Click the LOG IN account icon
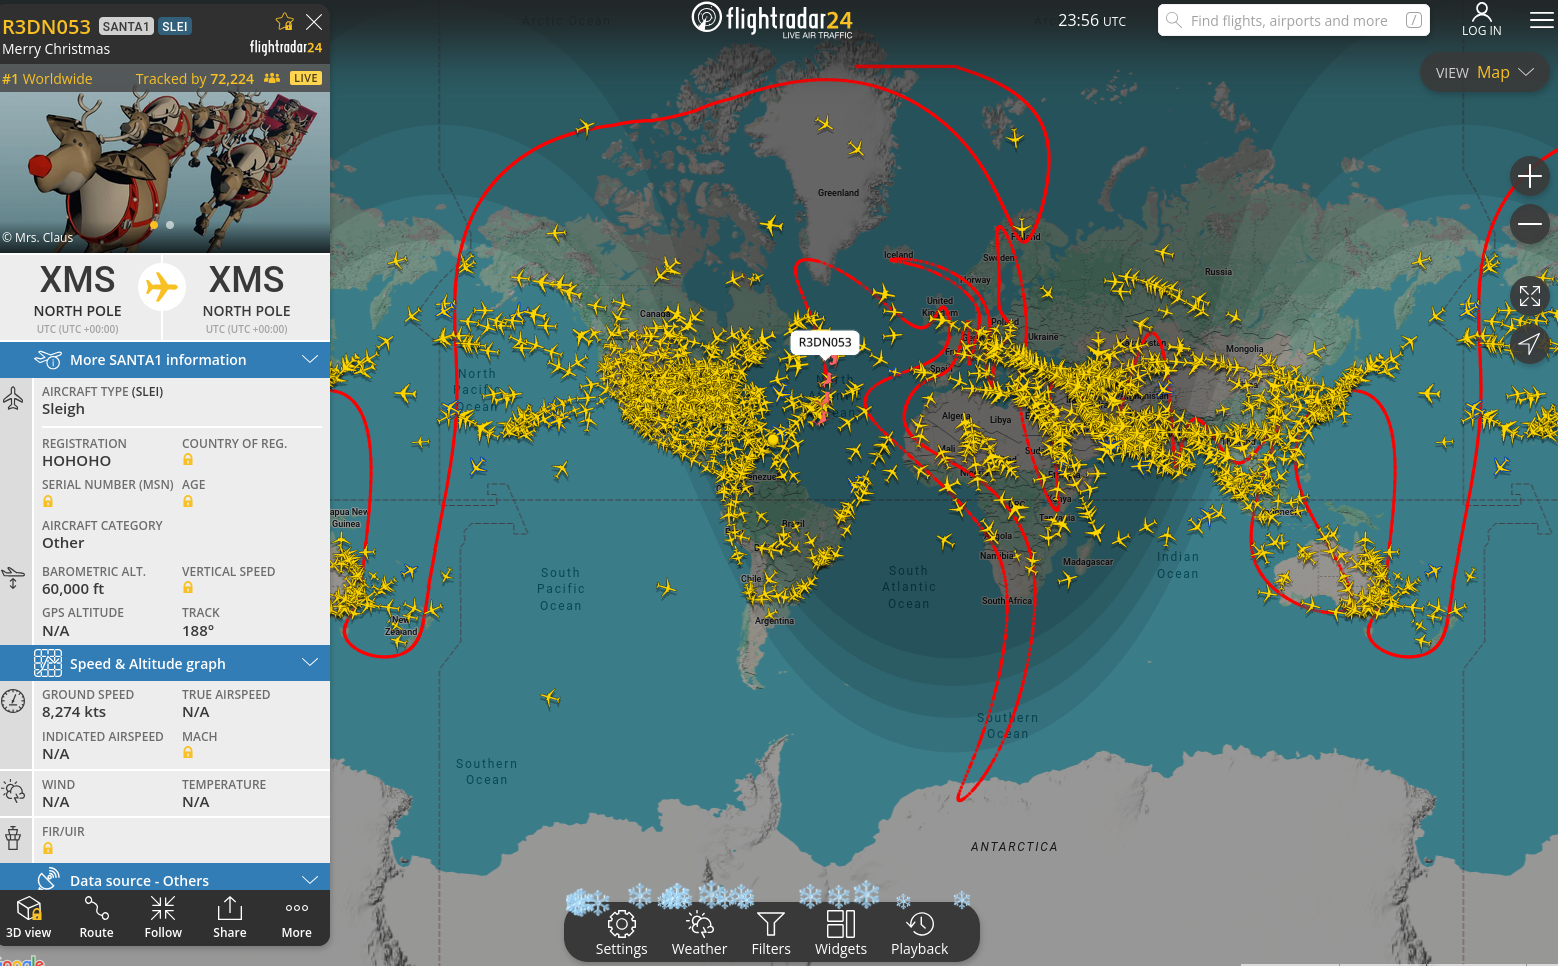The width and height of the screenshot is (1558, 966). [1482, 19]
